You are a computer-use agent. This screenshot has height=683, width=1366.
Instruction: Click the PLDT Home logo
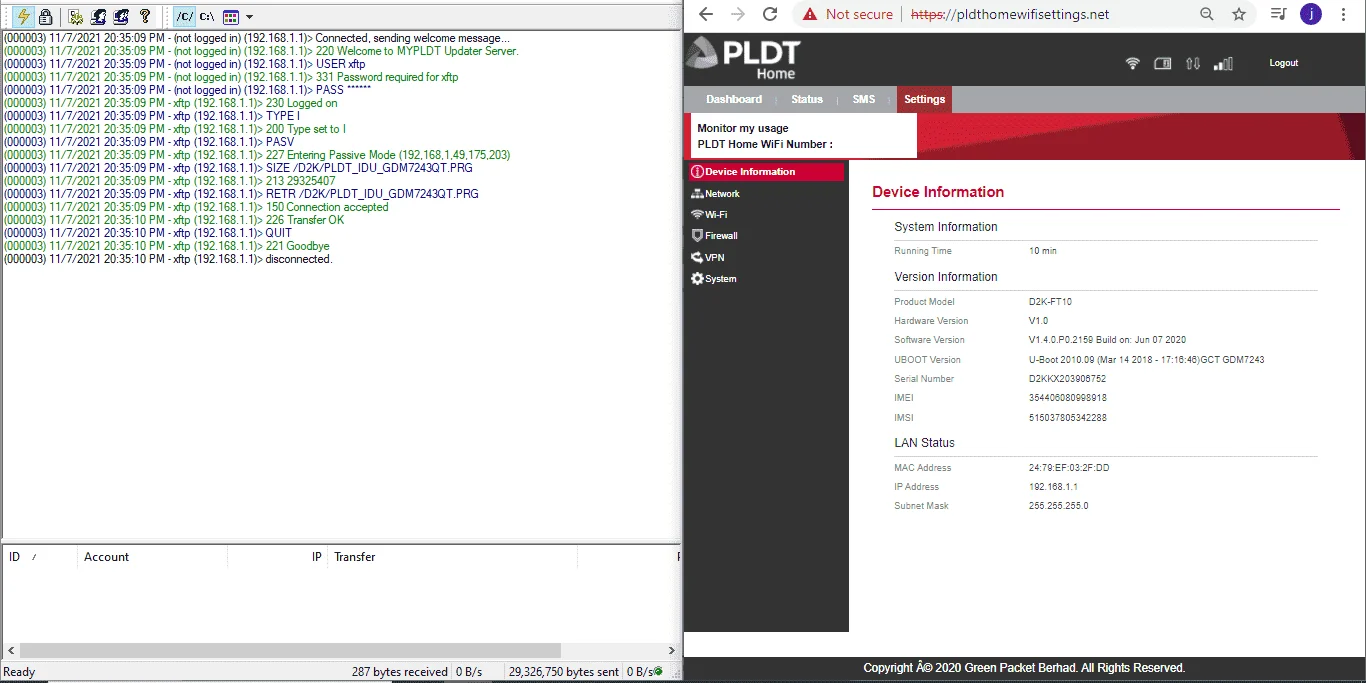743,59
